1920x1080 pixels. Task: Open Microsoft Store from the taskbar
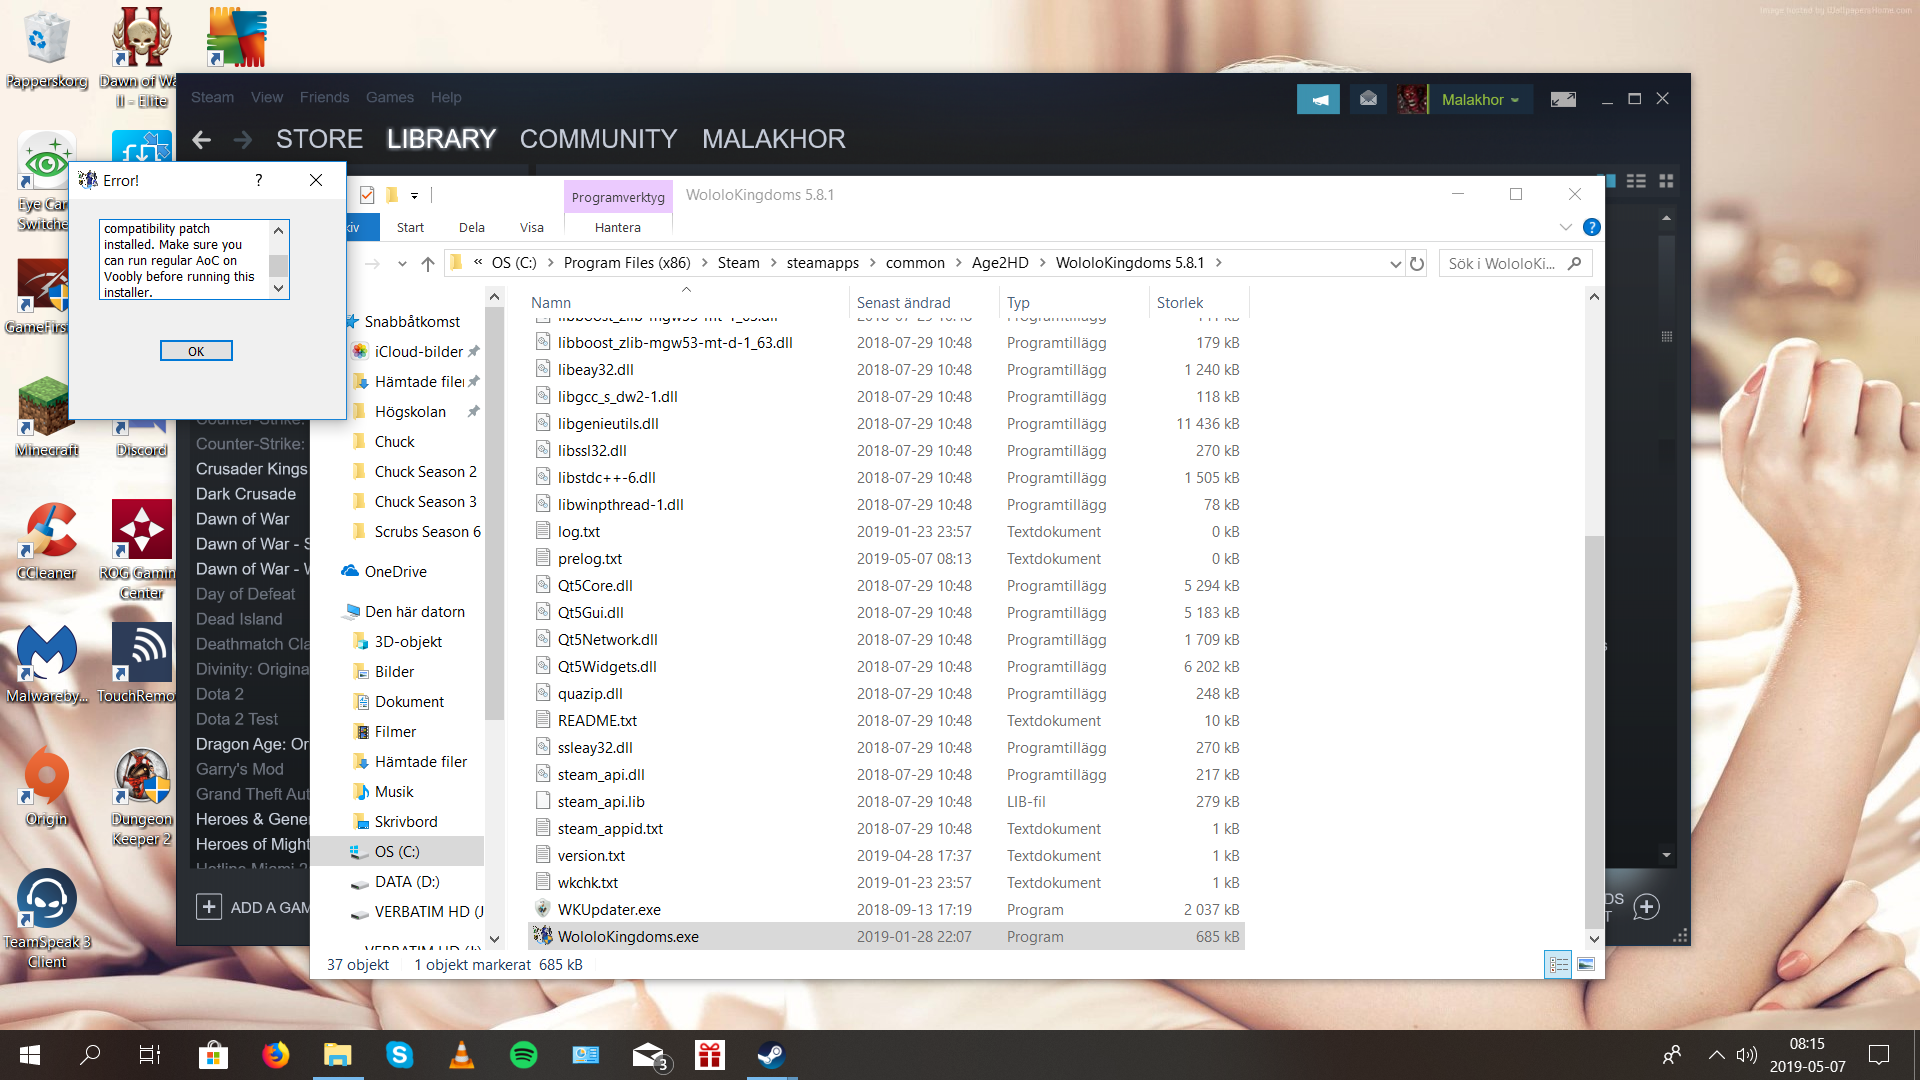pos(213,1055)
